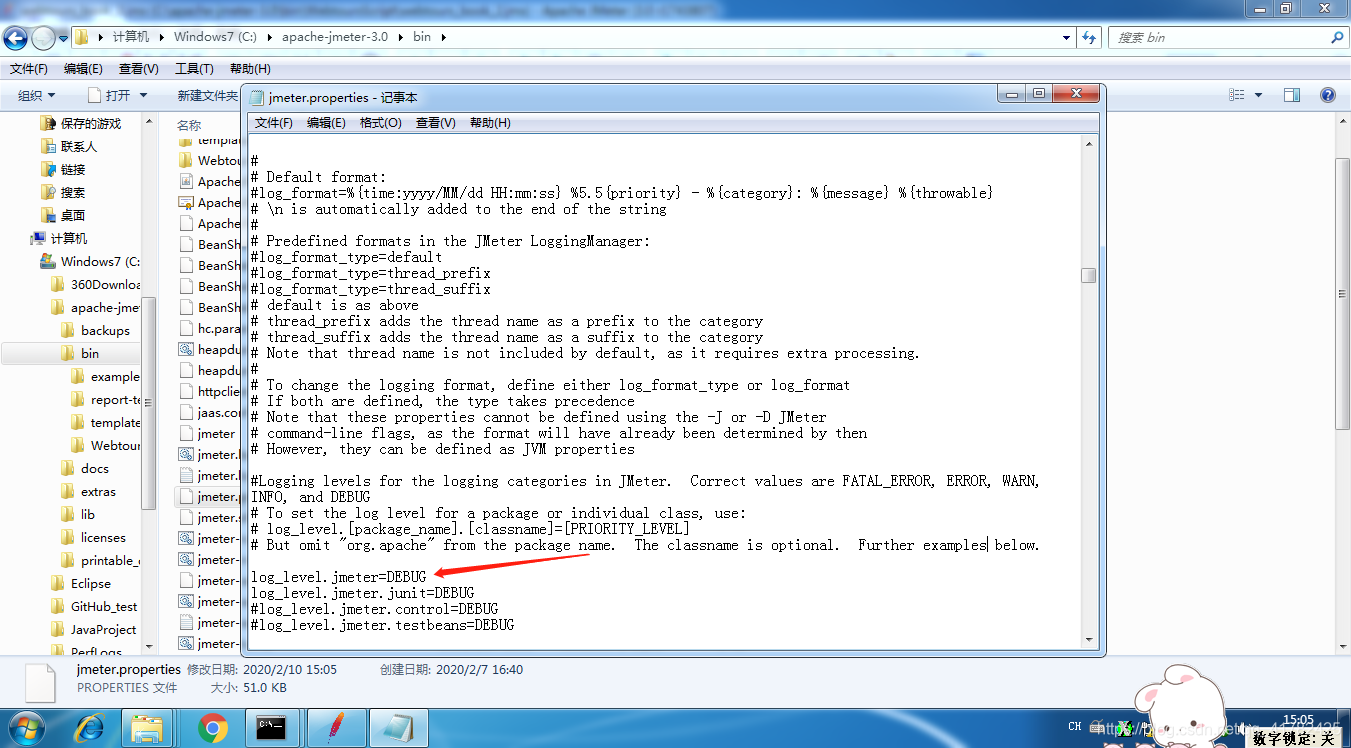Switch to JMeter feather taskbar icon
The image size is (1351, 748).
coord(337,727)
